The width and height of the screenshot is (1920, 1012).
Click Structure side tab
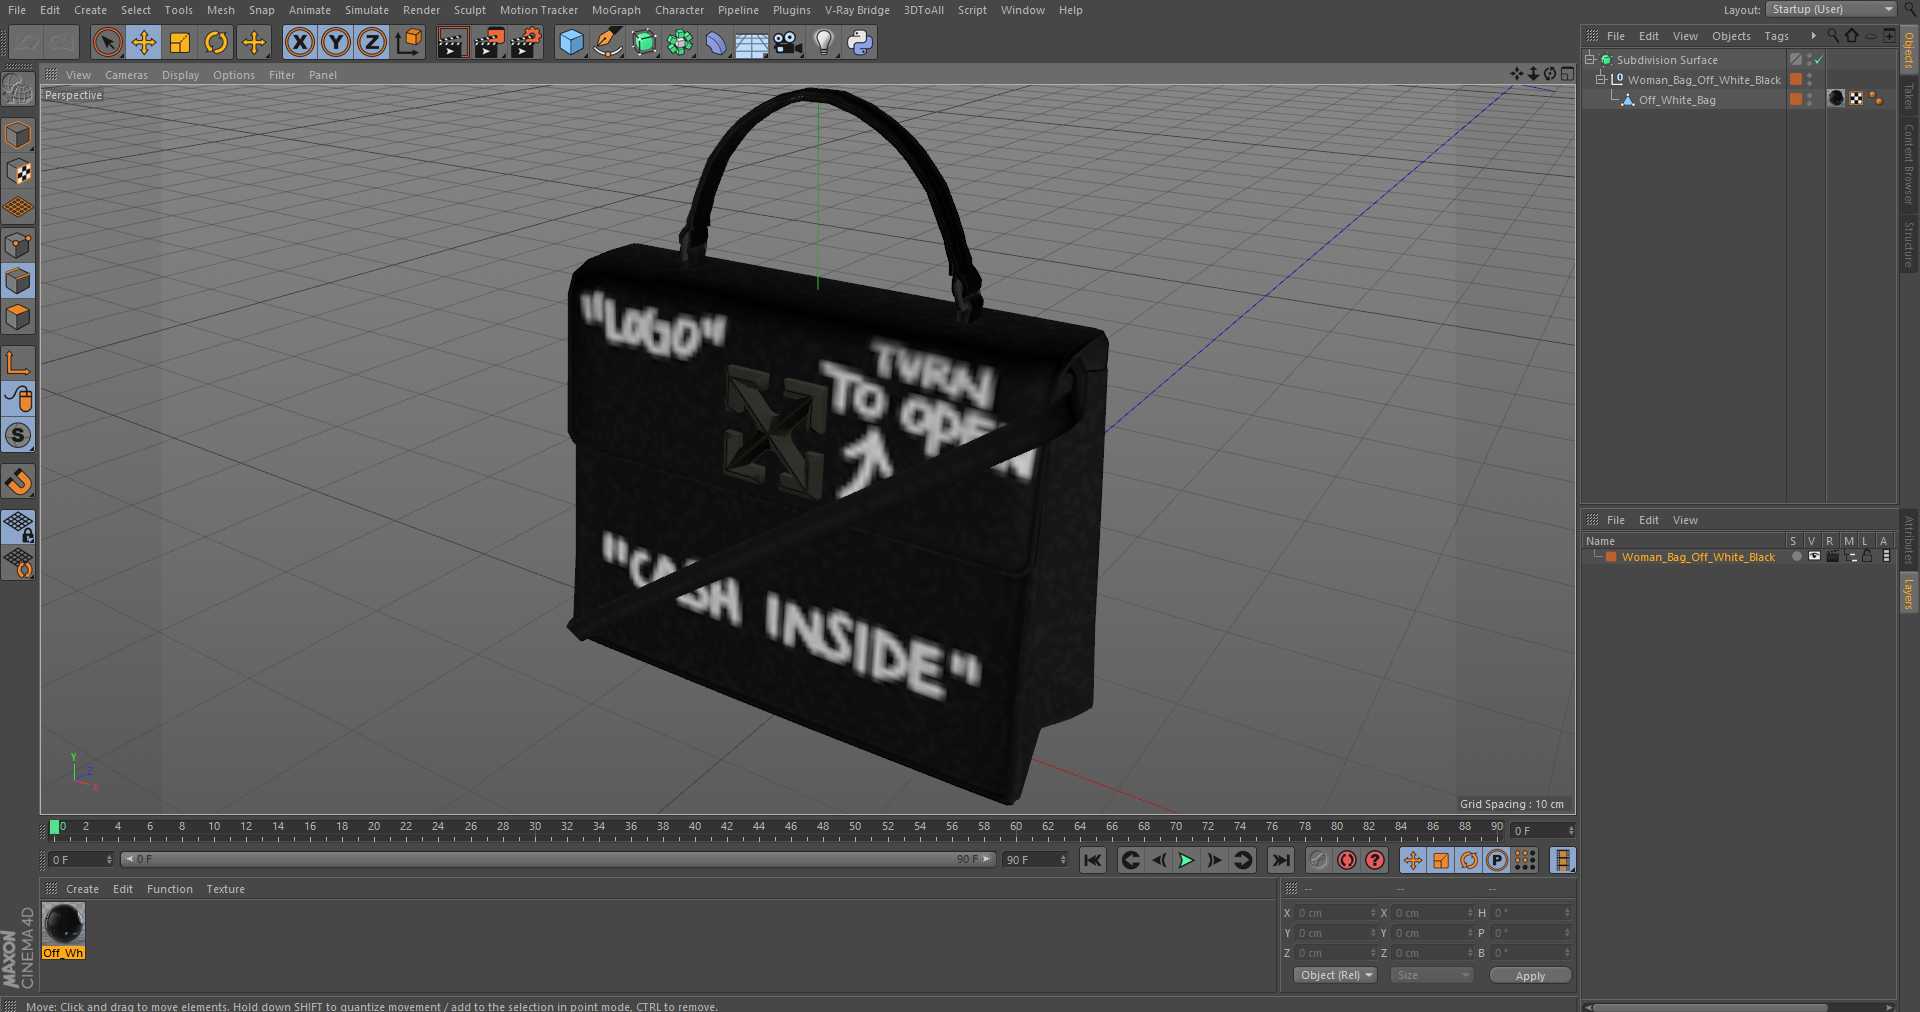[x=1908, y=245]
